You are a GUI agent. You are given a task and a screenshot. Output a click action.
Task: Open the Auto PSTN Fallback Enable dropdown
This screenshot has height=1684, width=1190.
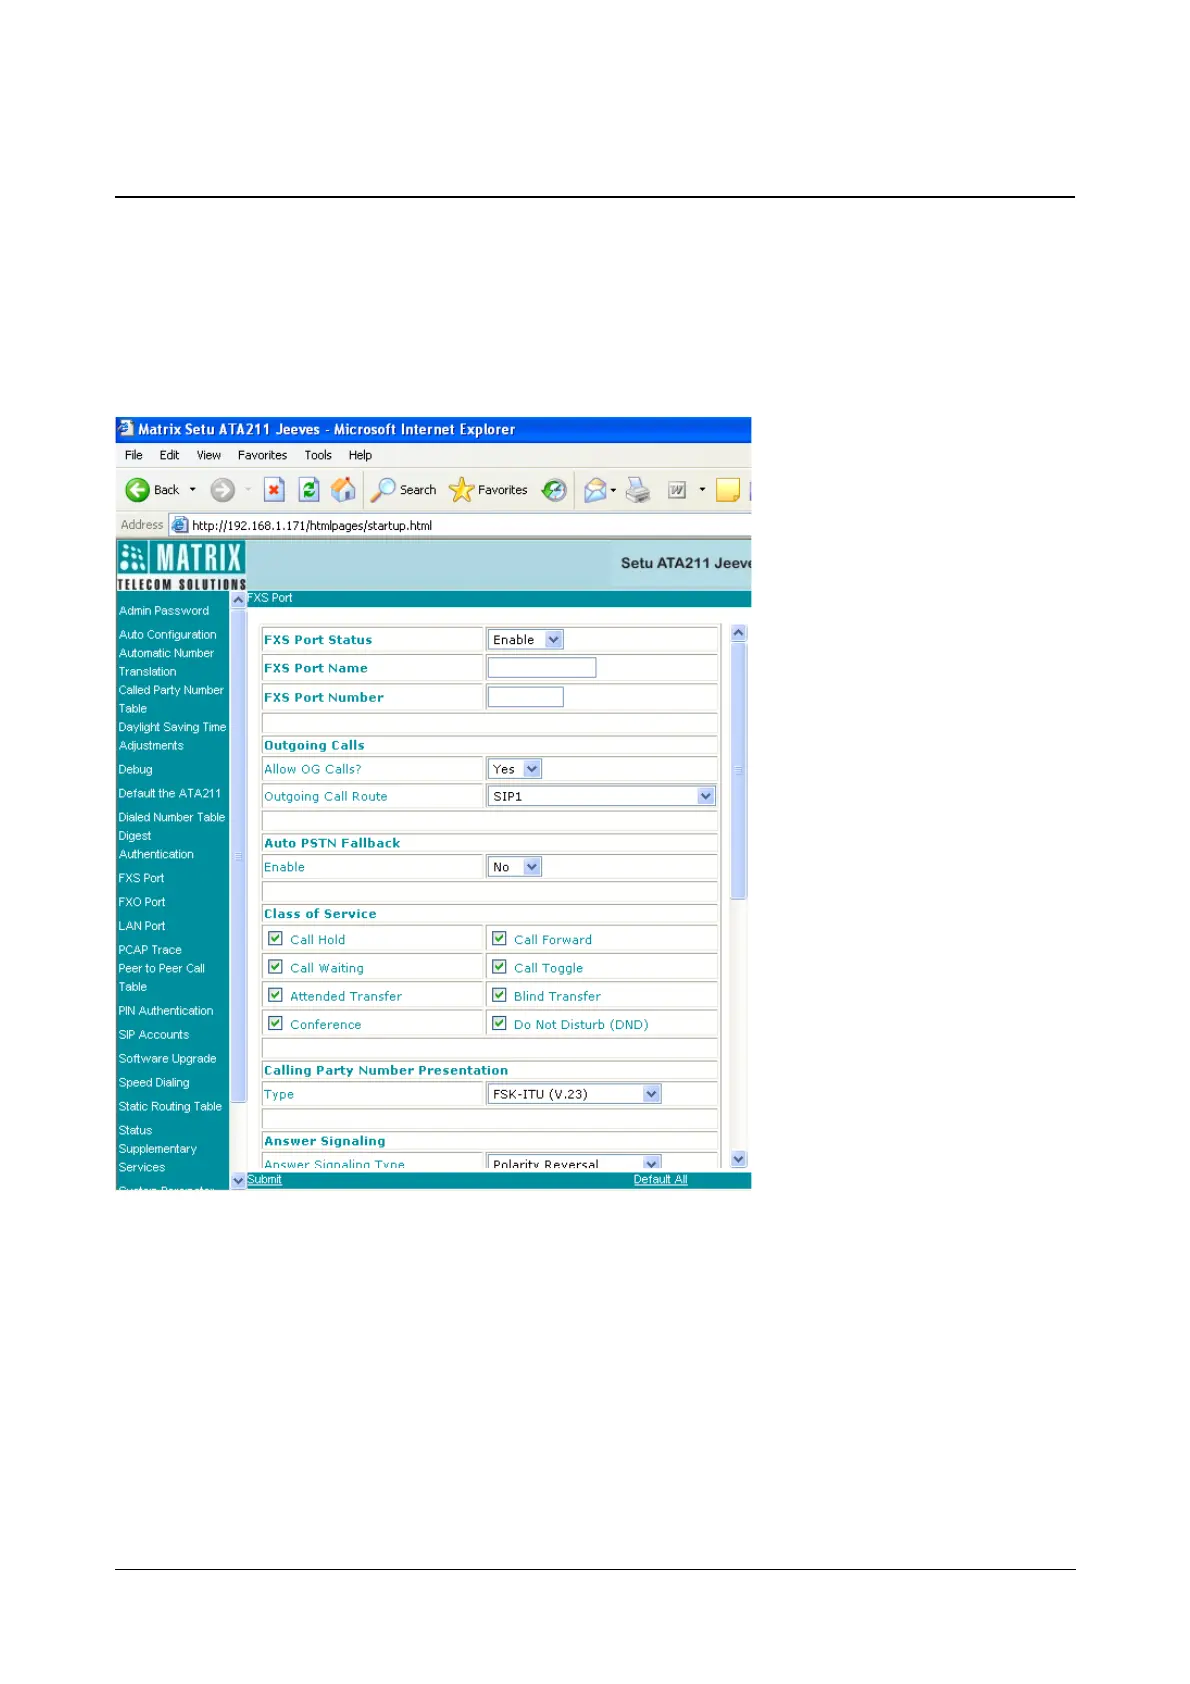click(514, 867)
